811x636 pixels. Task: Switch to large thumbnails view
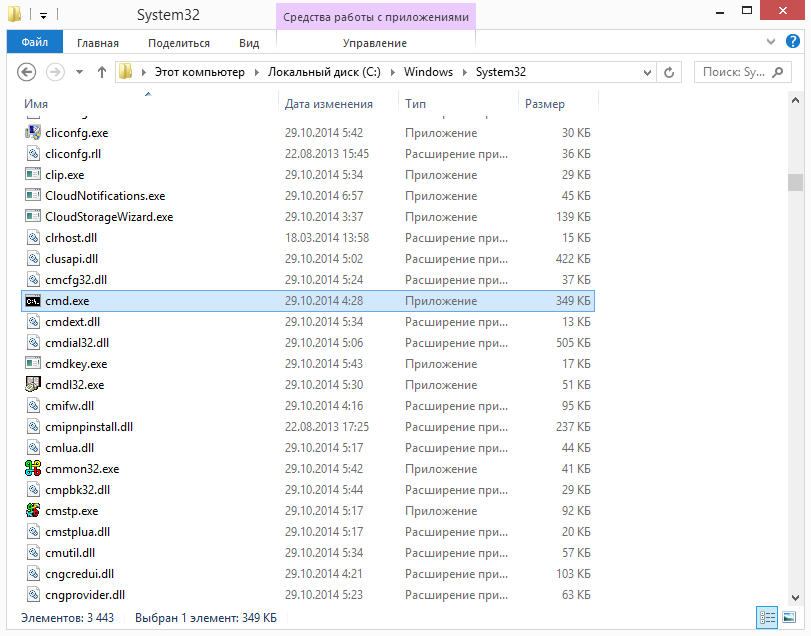789,617
